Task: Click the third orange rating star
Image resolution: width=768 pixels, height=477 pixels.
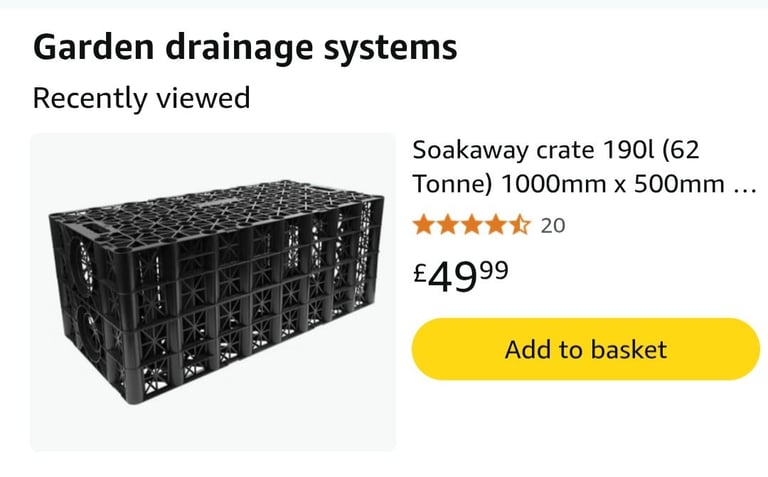Action: [x=472, y=225]
